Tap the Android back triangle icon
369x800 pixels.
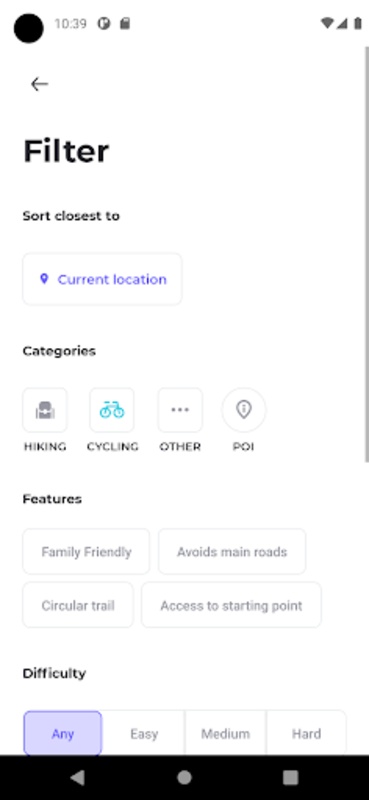78,777
